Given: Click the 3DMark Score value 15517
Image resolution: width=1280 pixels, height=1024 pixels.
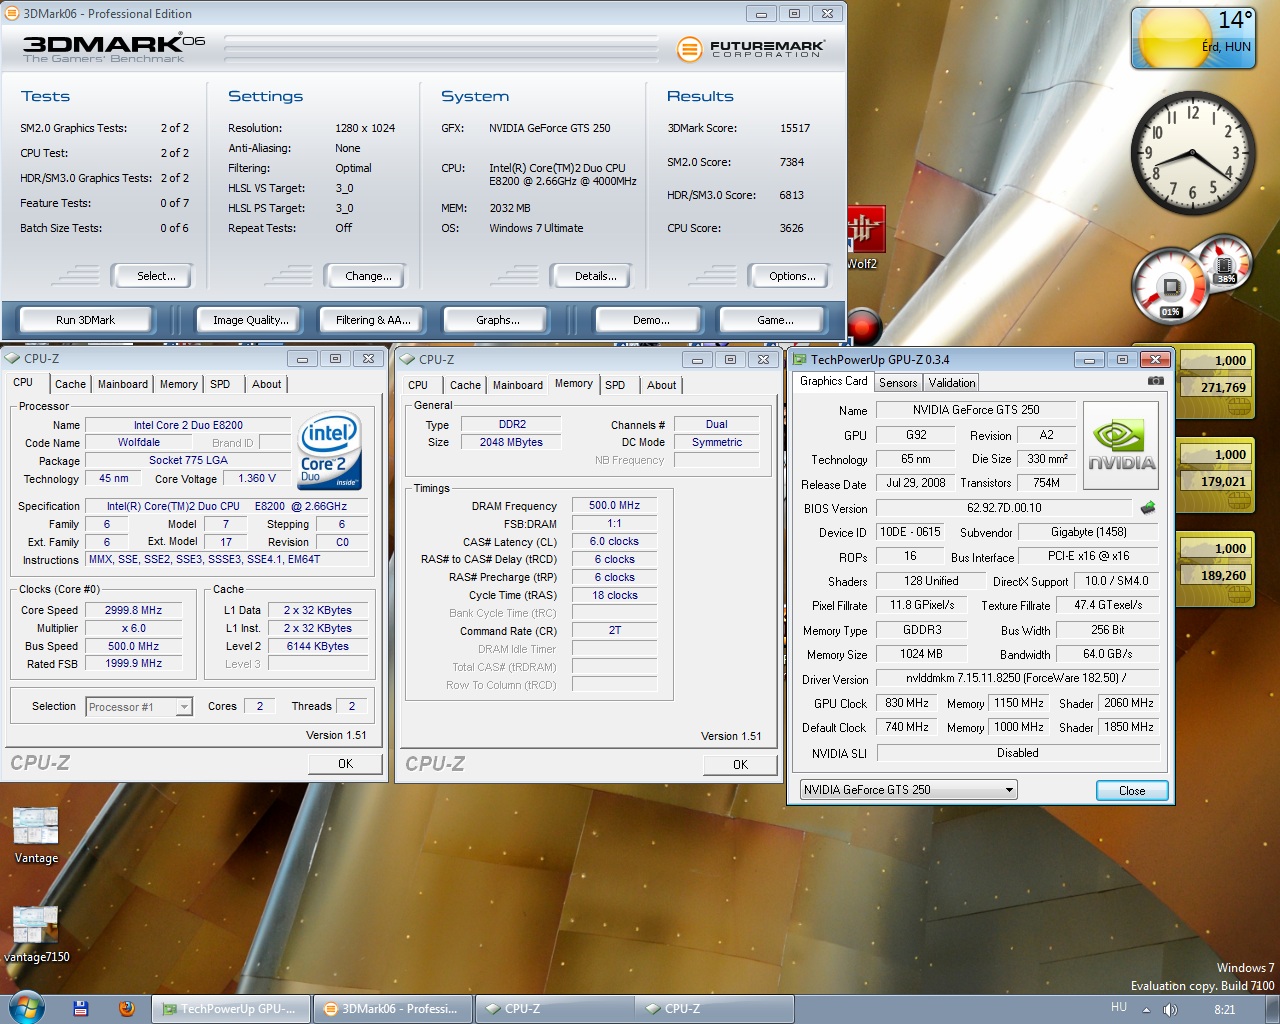Looking at the screenshot, I should (795, 128).
